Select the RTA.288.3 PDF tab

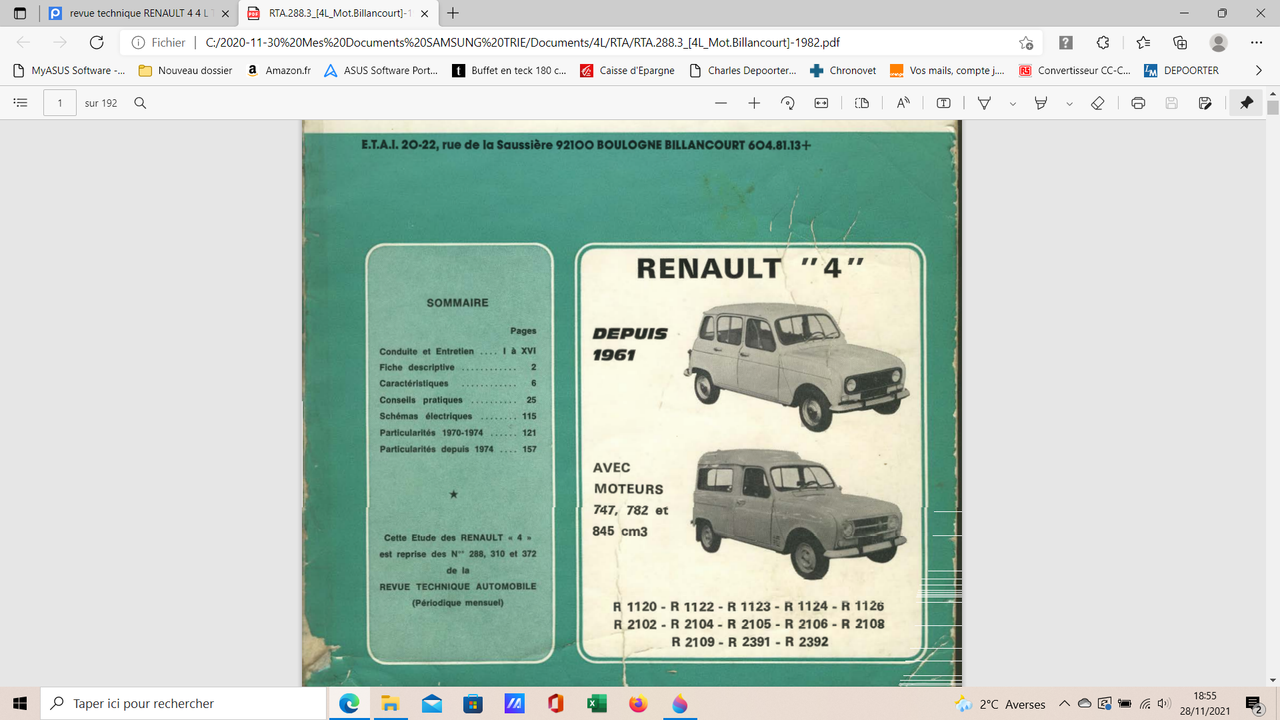[x=336, y=14]
